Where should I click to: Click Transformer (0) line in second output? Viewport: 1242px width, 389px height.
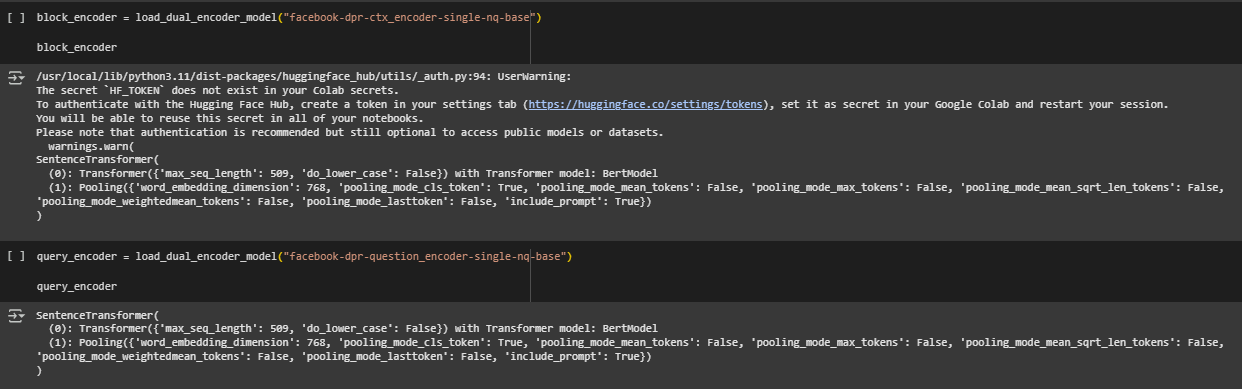click(353, 329)
